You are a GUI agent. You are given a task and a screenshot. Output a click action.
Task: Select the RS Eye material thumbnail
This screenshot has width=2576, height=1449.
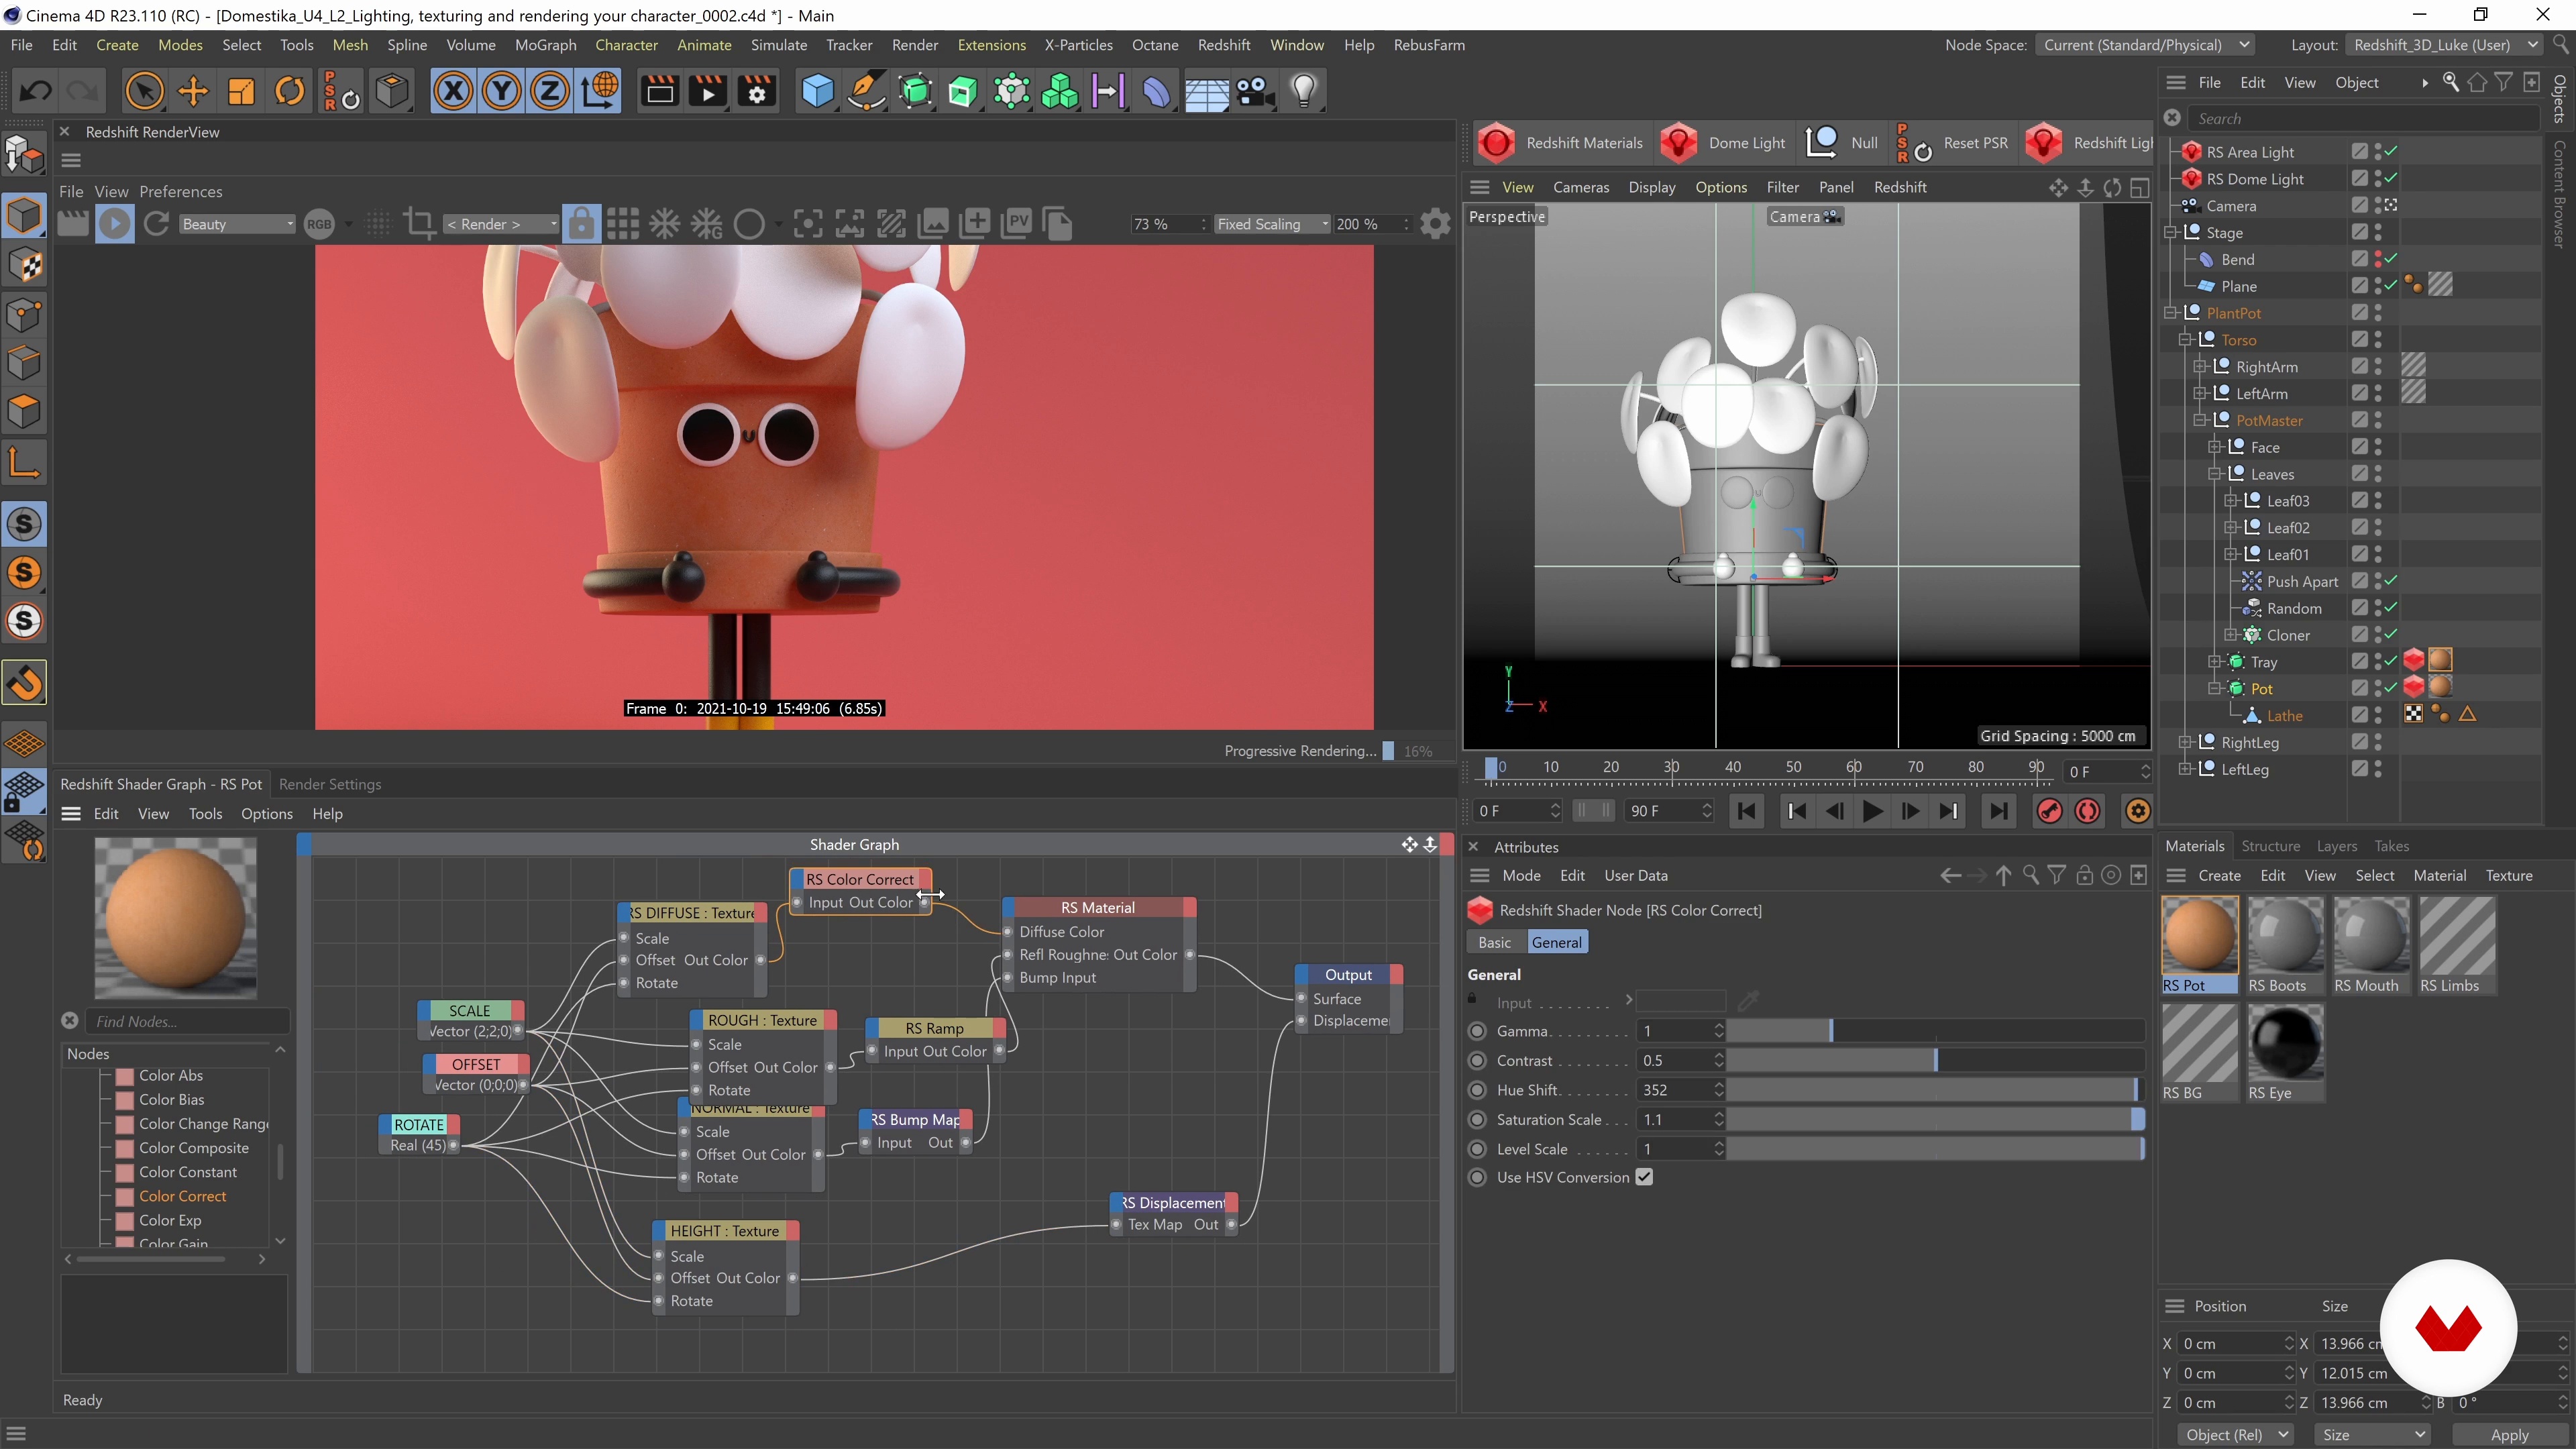tap(2285, 1043)
